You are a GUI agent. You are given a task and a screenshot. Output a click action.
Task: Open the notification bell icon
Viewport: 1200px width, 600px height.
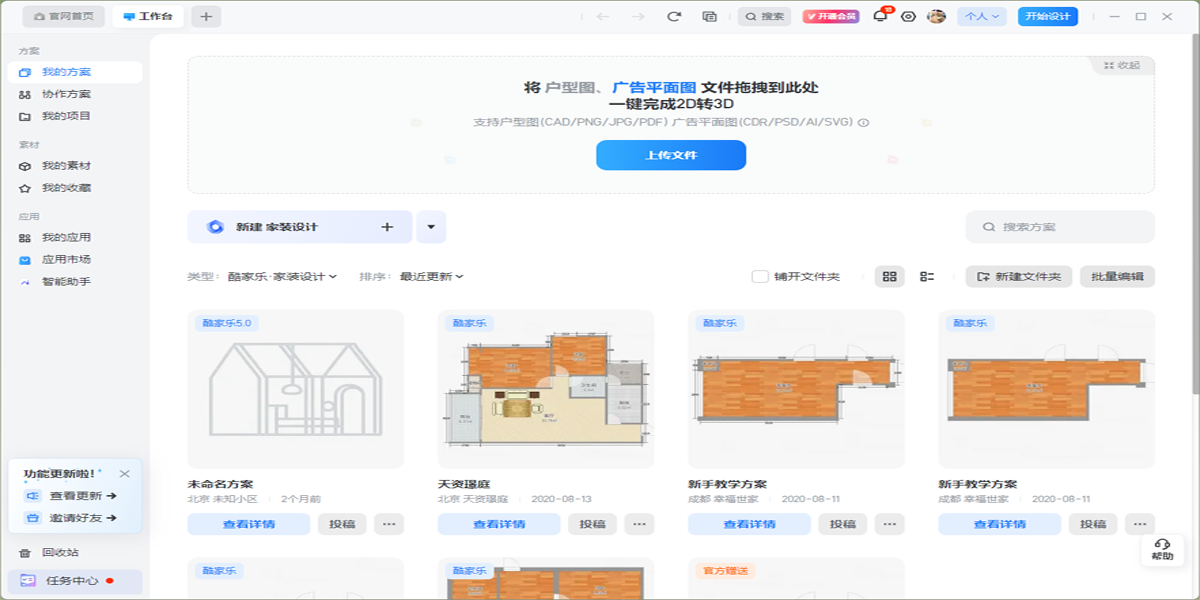click(880, 16)
